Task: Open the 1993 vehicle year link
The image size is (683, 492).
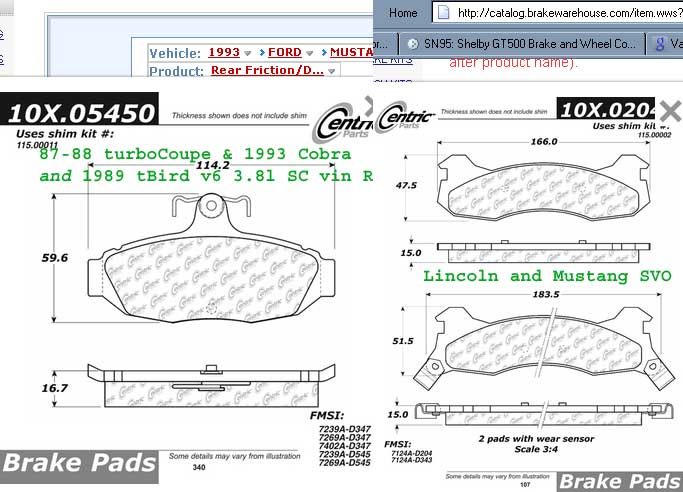Action: 224,52
